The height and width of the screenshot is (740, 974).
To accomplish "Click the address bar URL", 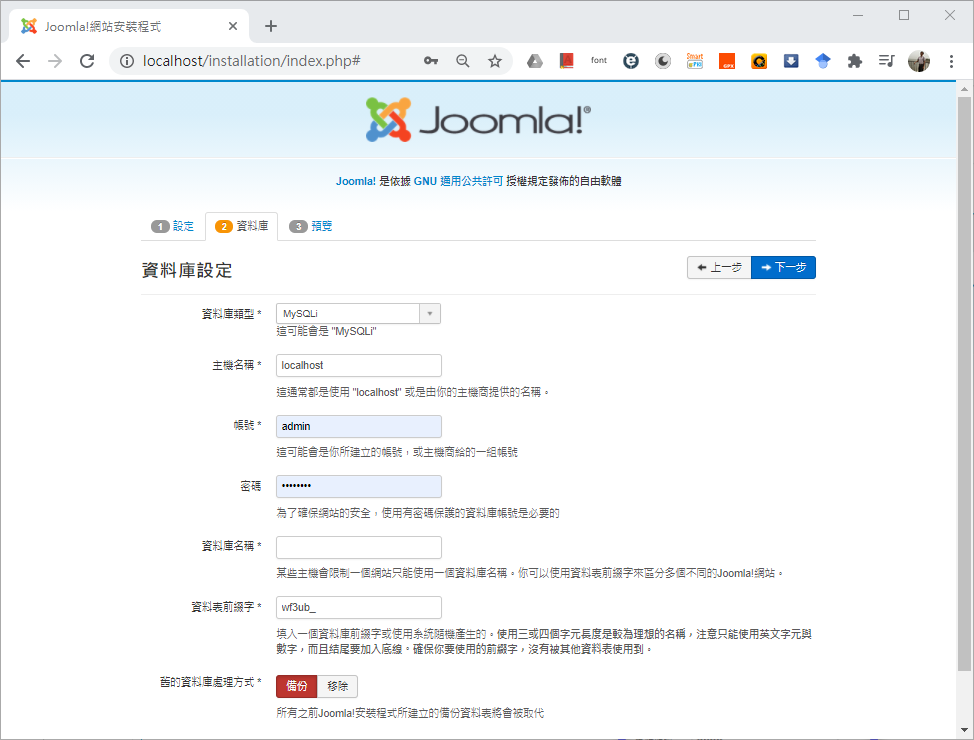I will pyautogui.click(x=252, y=61).
